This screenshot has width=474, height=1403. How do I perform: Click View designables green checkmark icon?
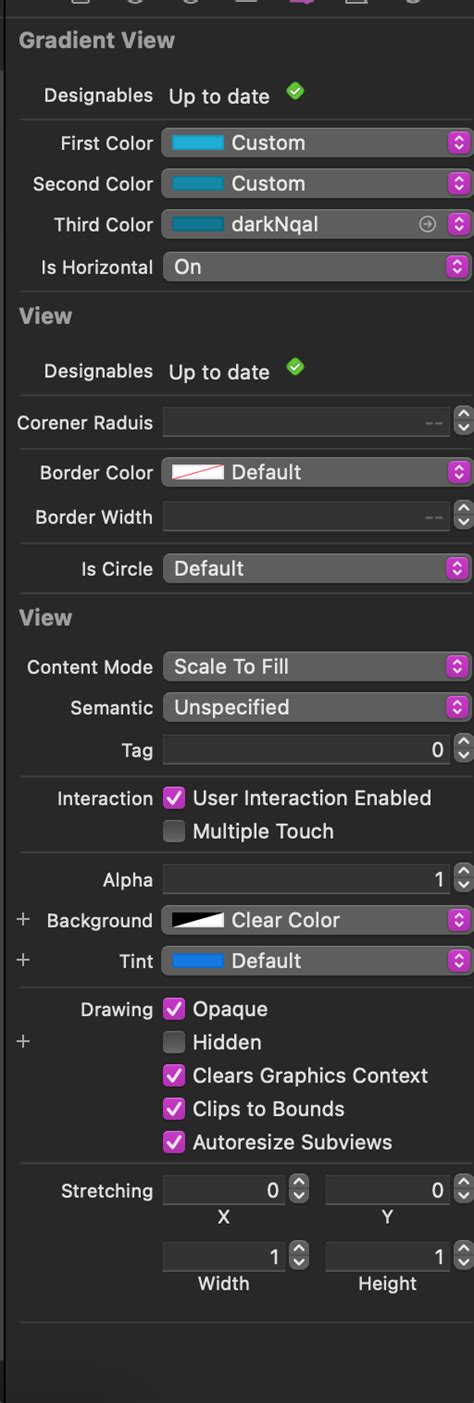click(x=295, y=367)
